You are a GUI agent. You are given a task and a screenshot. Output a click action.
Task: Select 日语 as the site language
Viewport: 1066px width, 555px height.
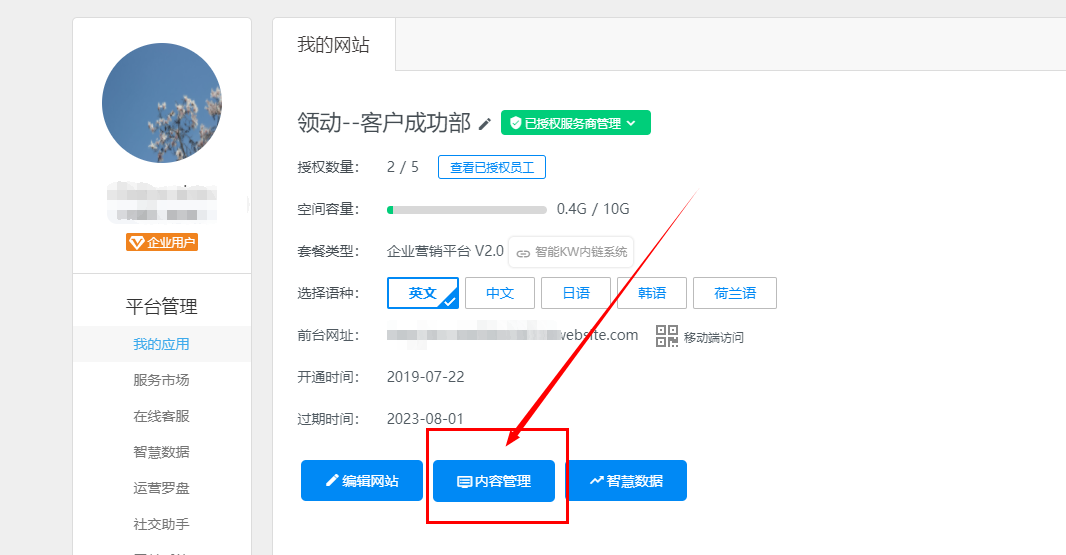(x=575, y=293)
